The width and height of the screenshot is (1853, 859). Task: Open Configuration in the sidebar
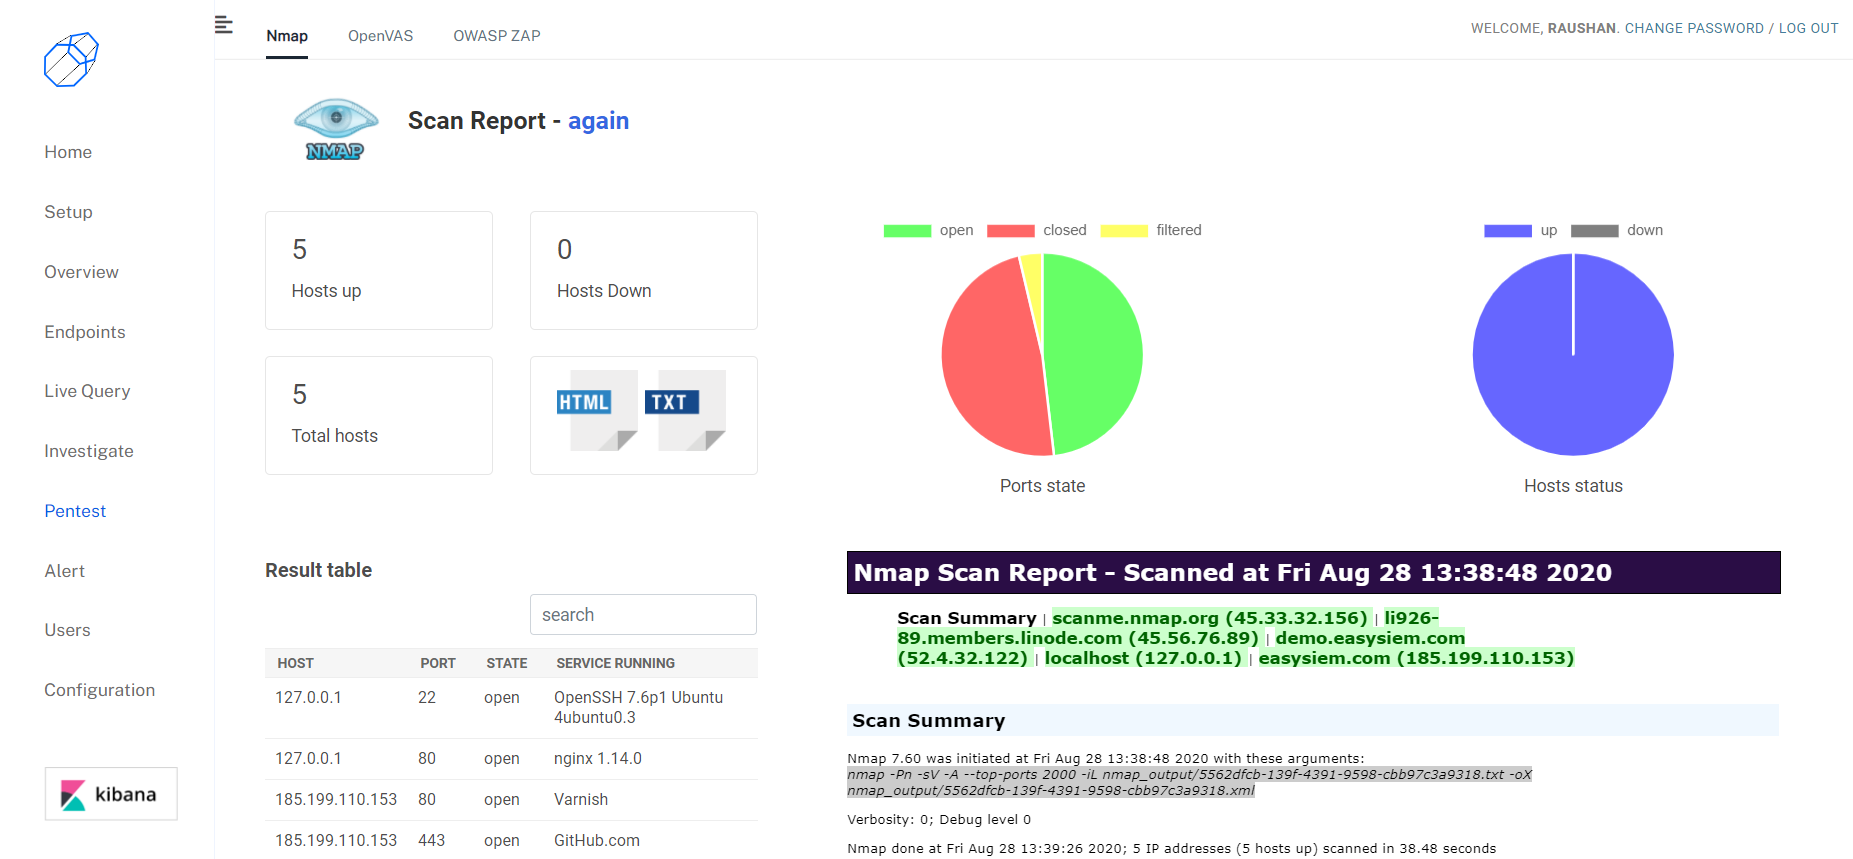[x=100, y=690]
